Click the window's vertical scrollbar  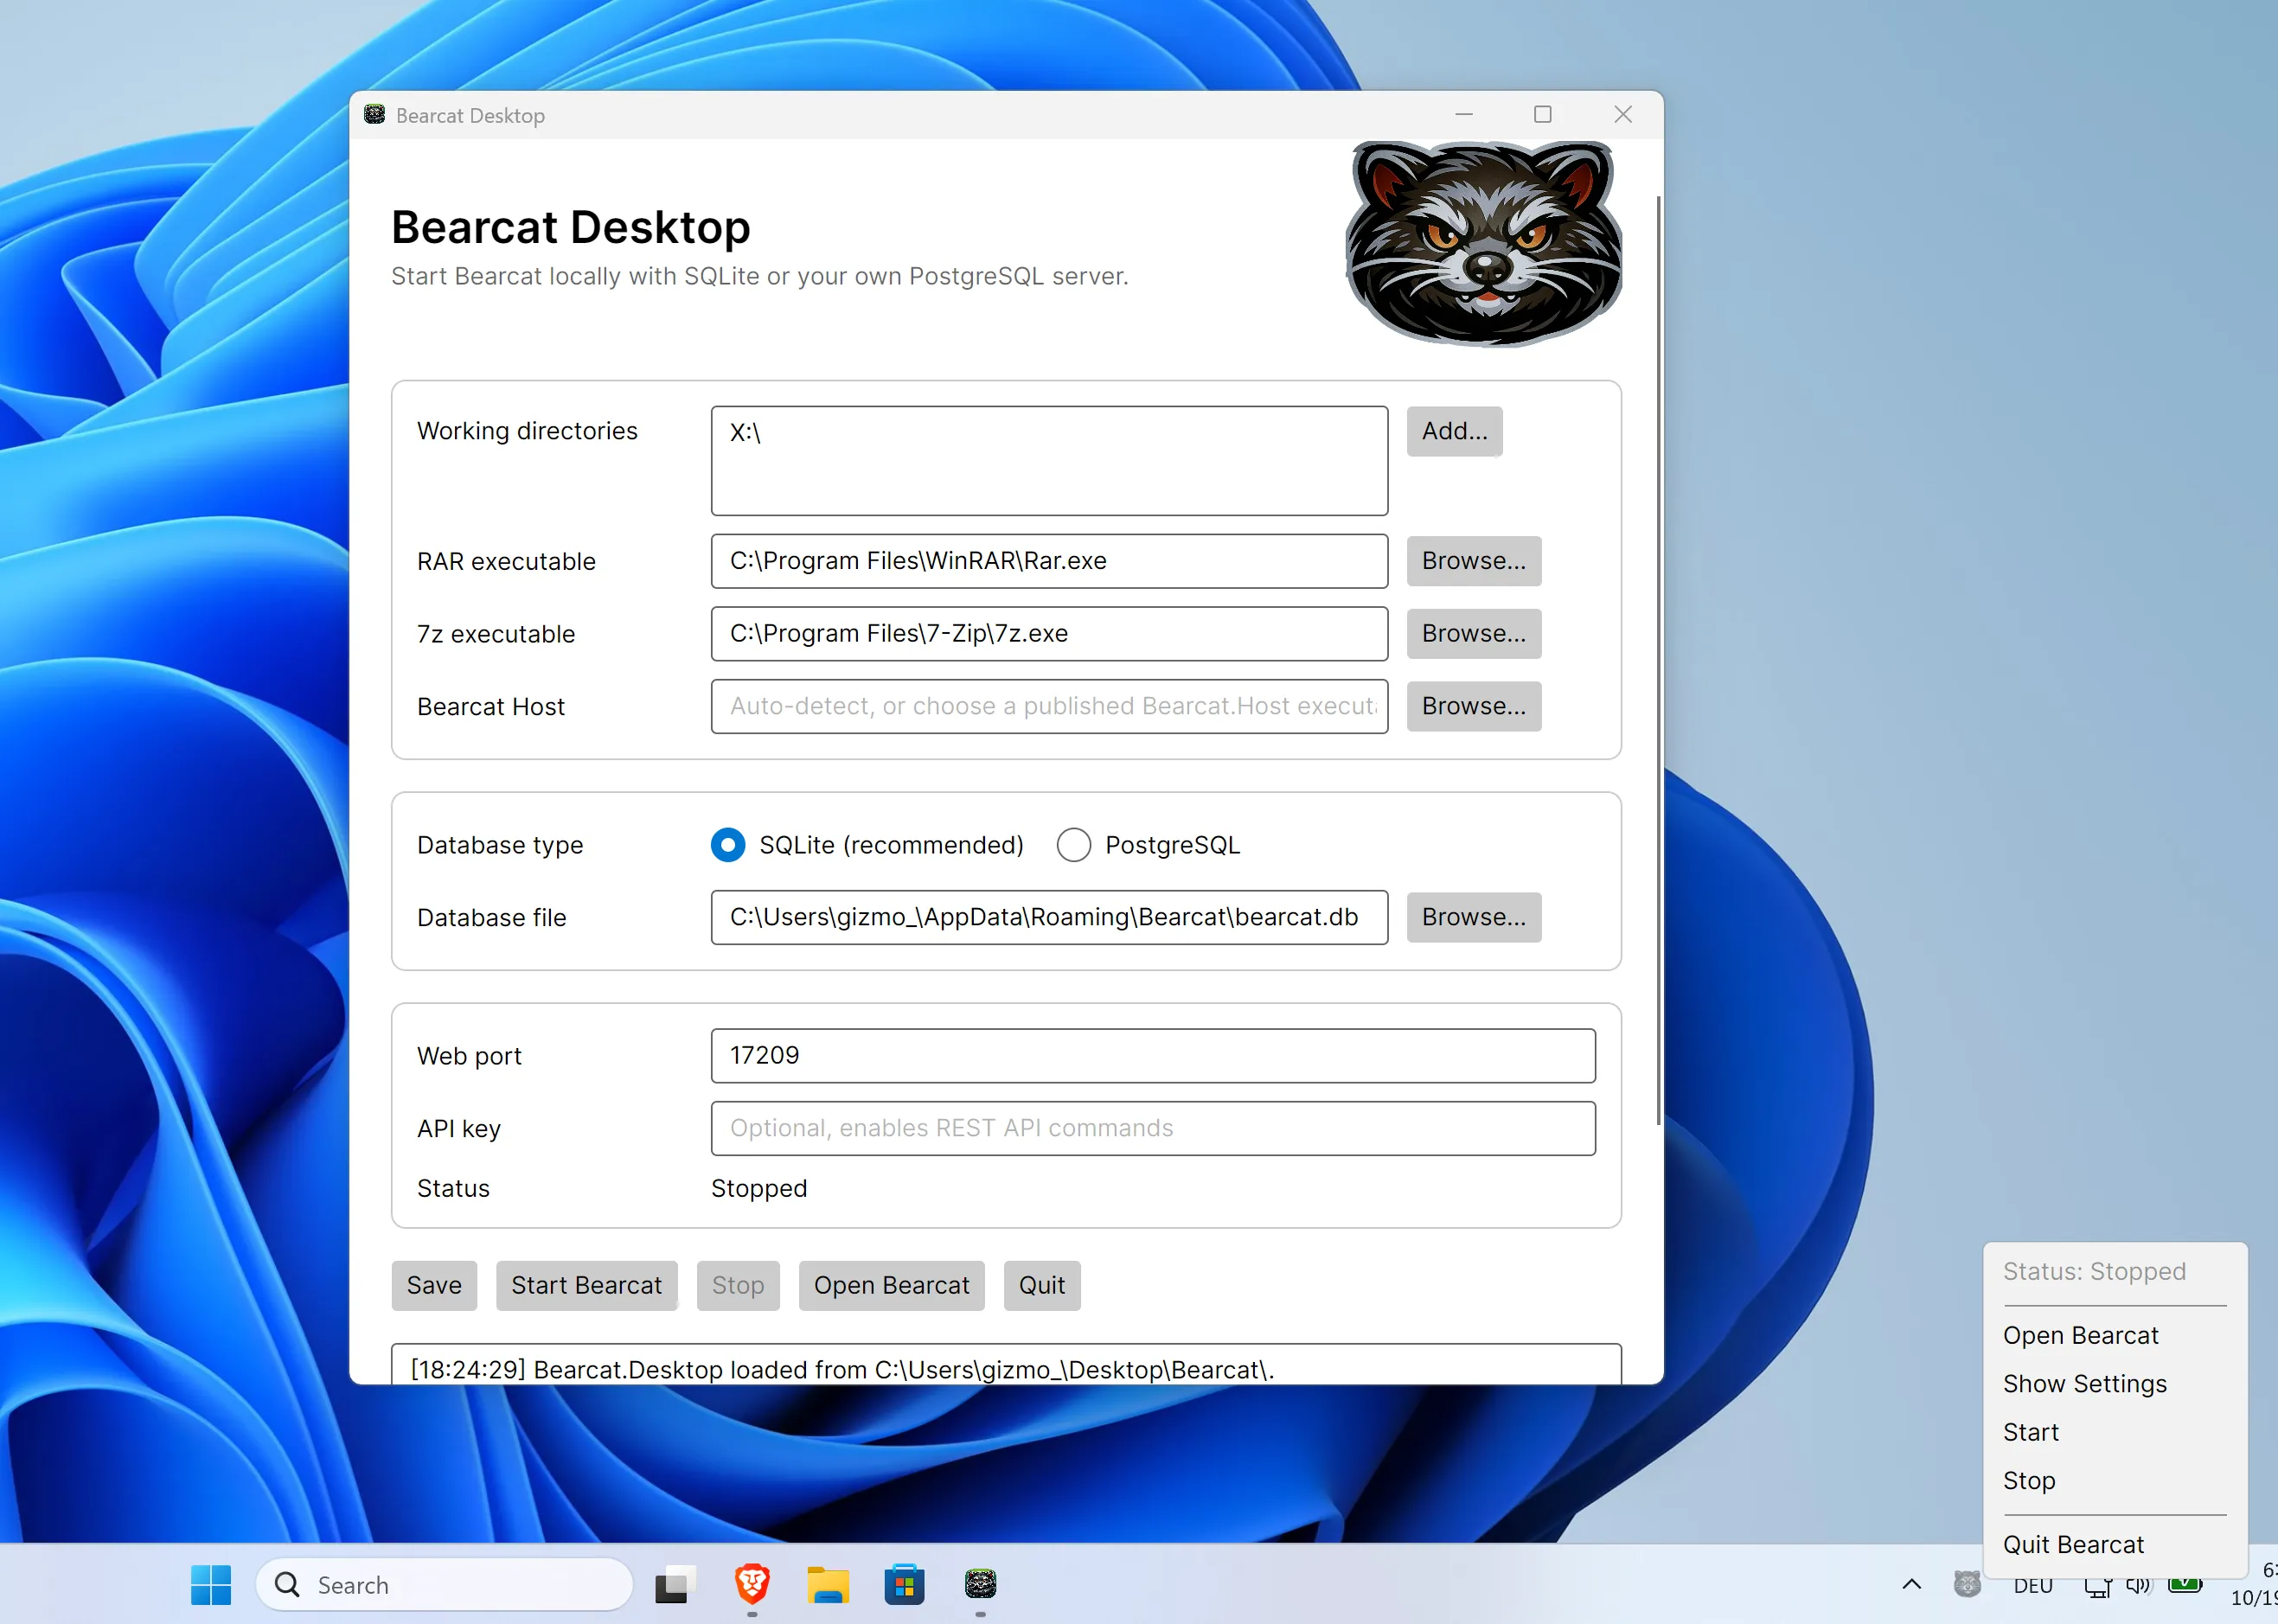tap(1658, 660)
